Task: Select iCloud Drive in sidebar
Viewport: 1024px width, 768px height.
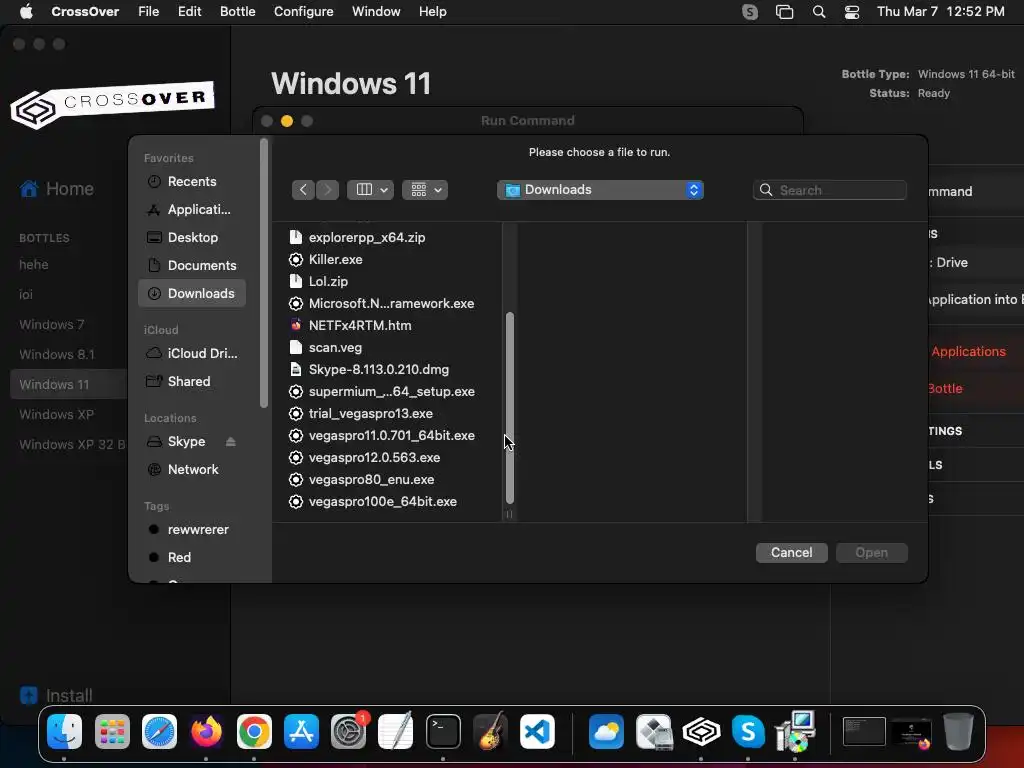Action: (x=192, y=353)
